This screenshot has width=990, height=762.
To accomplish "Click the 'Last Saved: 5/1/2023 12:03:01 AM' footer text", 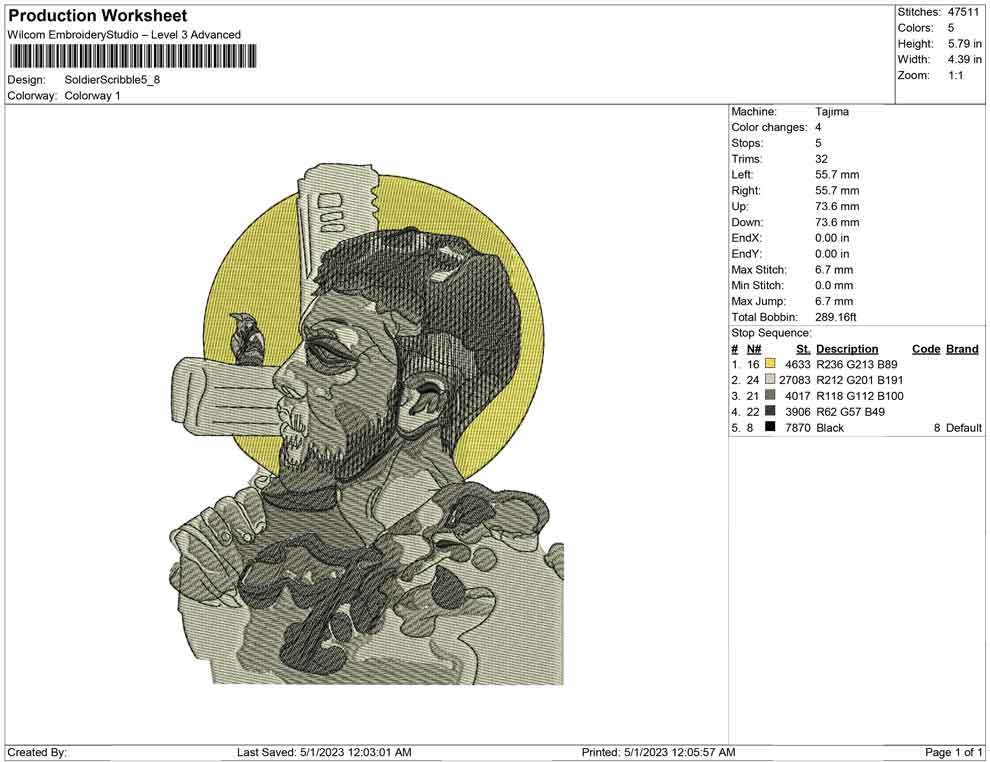I will coord(324,752).
